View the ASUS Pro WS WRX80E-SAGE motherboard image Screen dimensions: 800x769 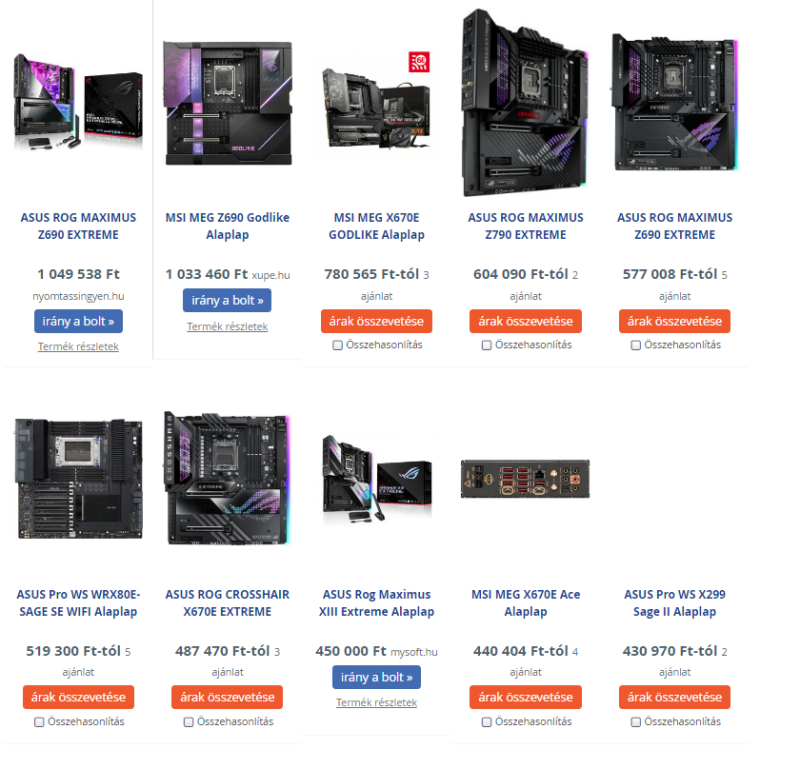pos(79,479)
